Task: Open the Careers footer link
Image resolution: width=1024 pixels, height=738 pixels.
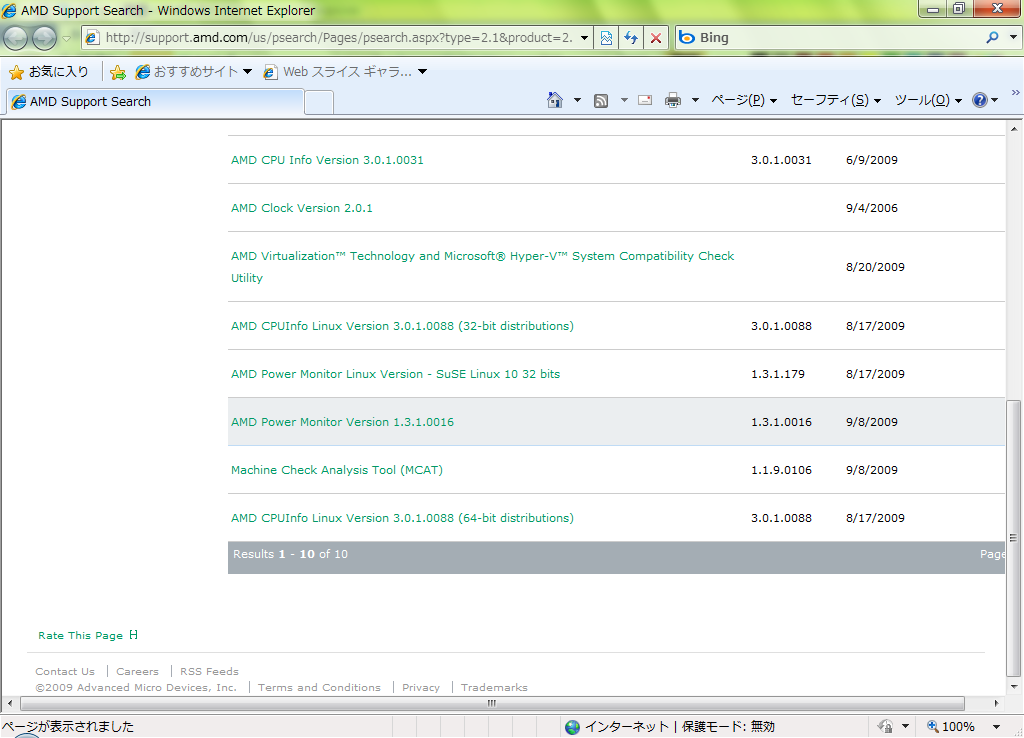Action: [137, 671]
